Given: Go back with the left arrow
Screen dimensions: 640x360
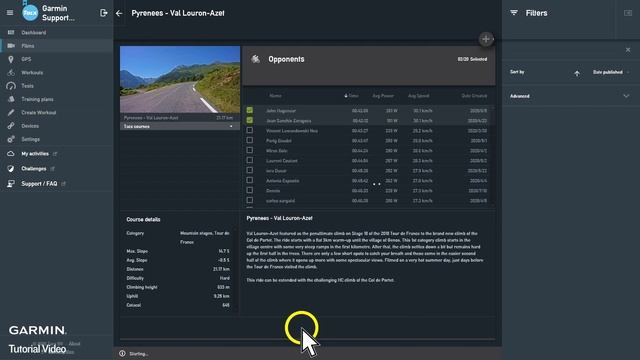Looking at the screenshot, I should coord(119,13).
